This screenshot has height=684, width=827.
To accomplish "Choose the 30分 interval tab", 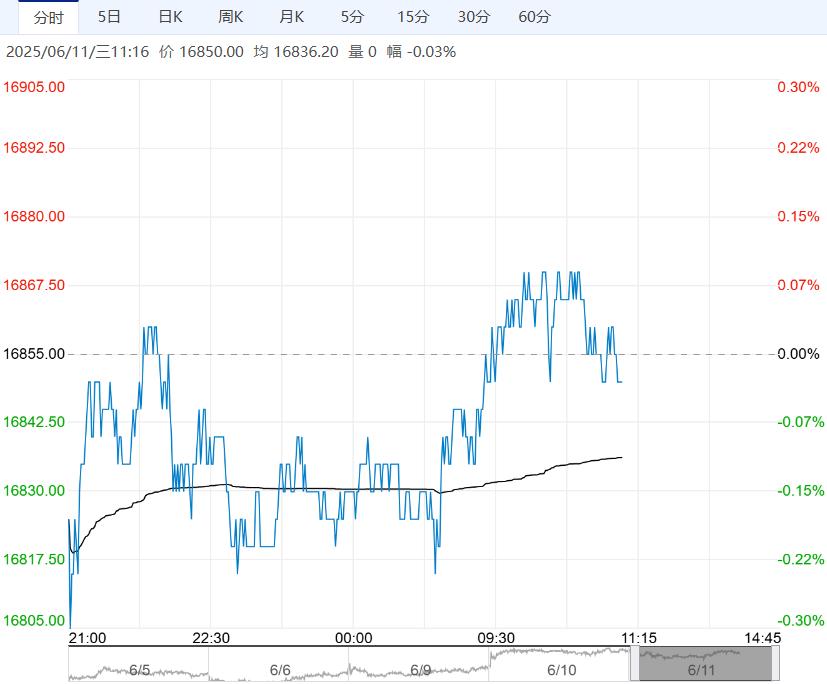I will [x=474, y=17].
